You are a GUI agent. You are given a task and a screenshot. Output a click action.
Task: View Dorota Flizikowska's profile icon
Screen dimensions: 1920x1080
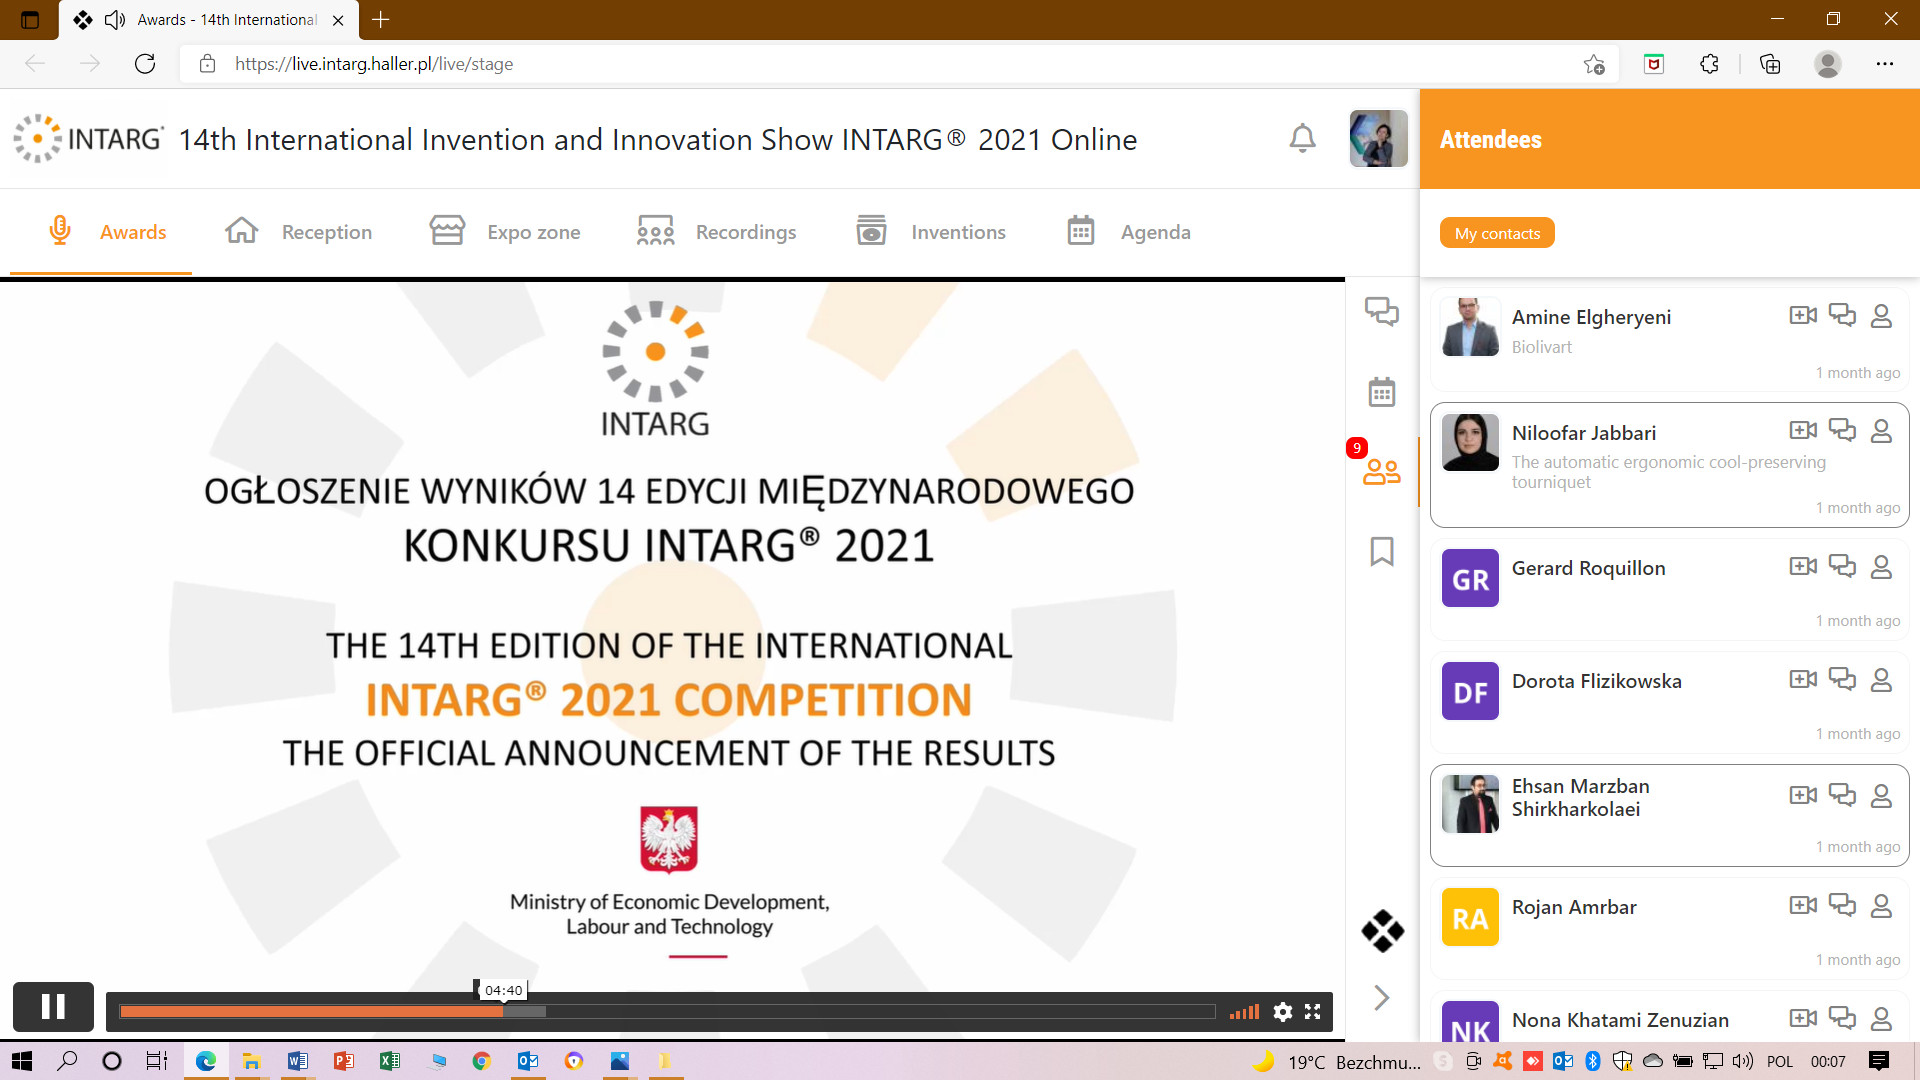1881,680
